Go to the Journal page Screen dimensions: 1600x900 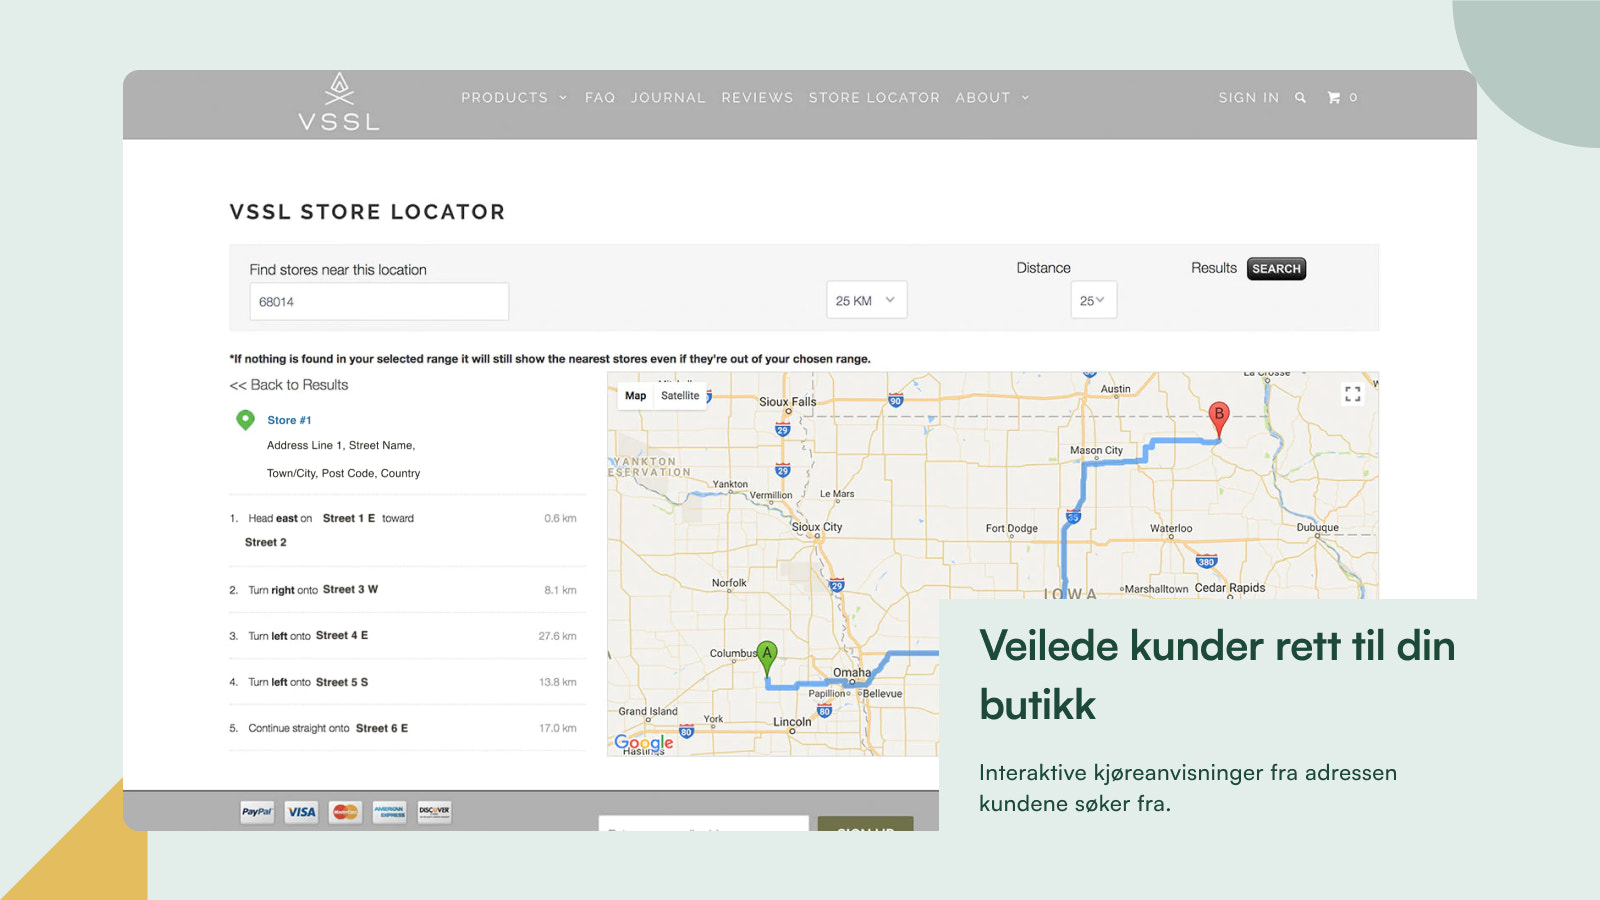tap(668, 98)
